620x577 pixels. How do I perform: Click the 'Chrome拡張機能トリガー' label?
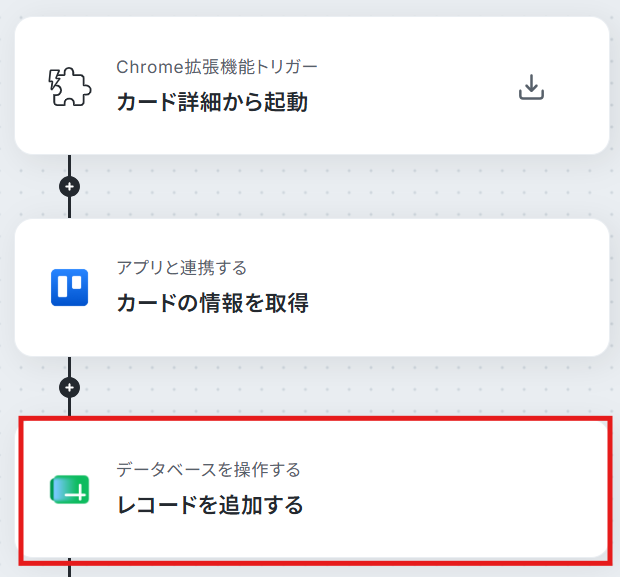pos(217,67)
